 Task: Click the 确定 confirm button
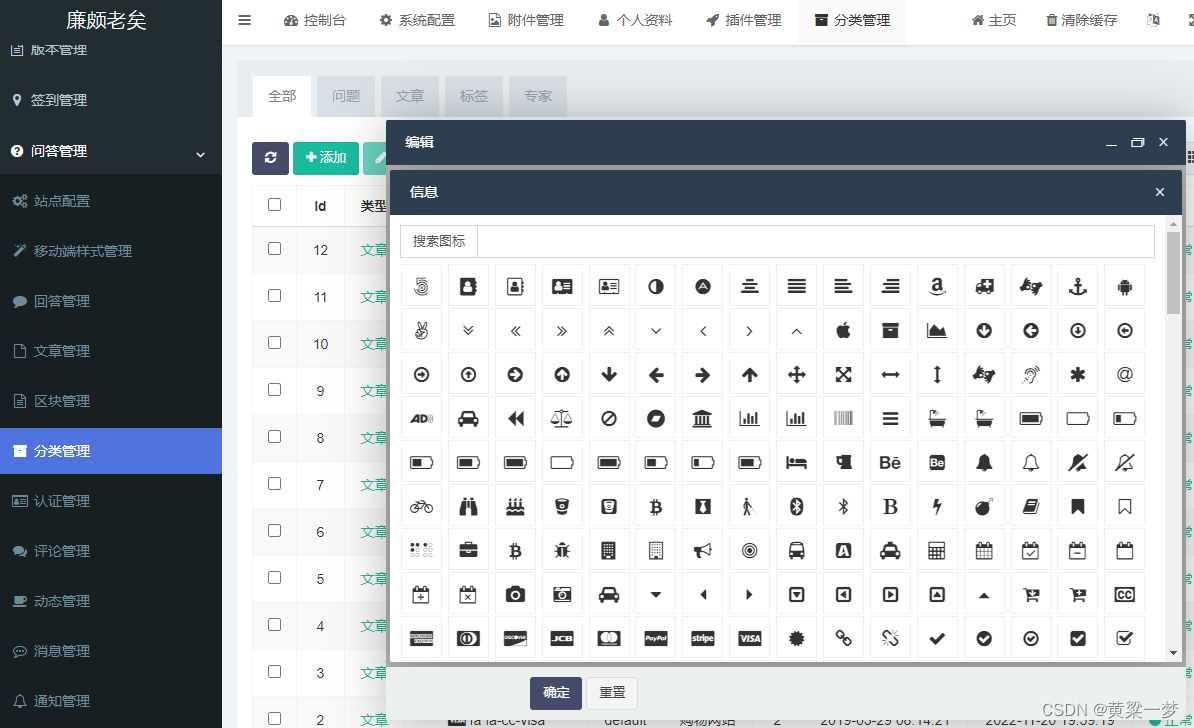click(x=555, y=692)
